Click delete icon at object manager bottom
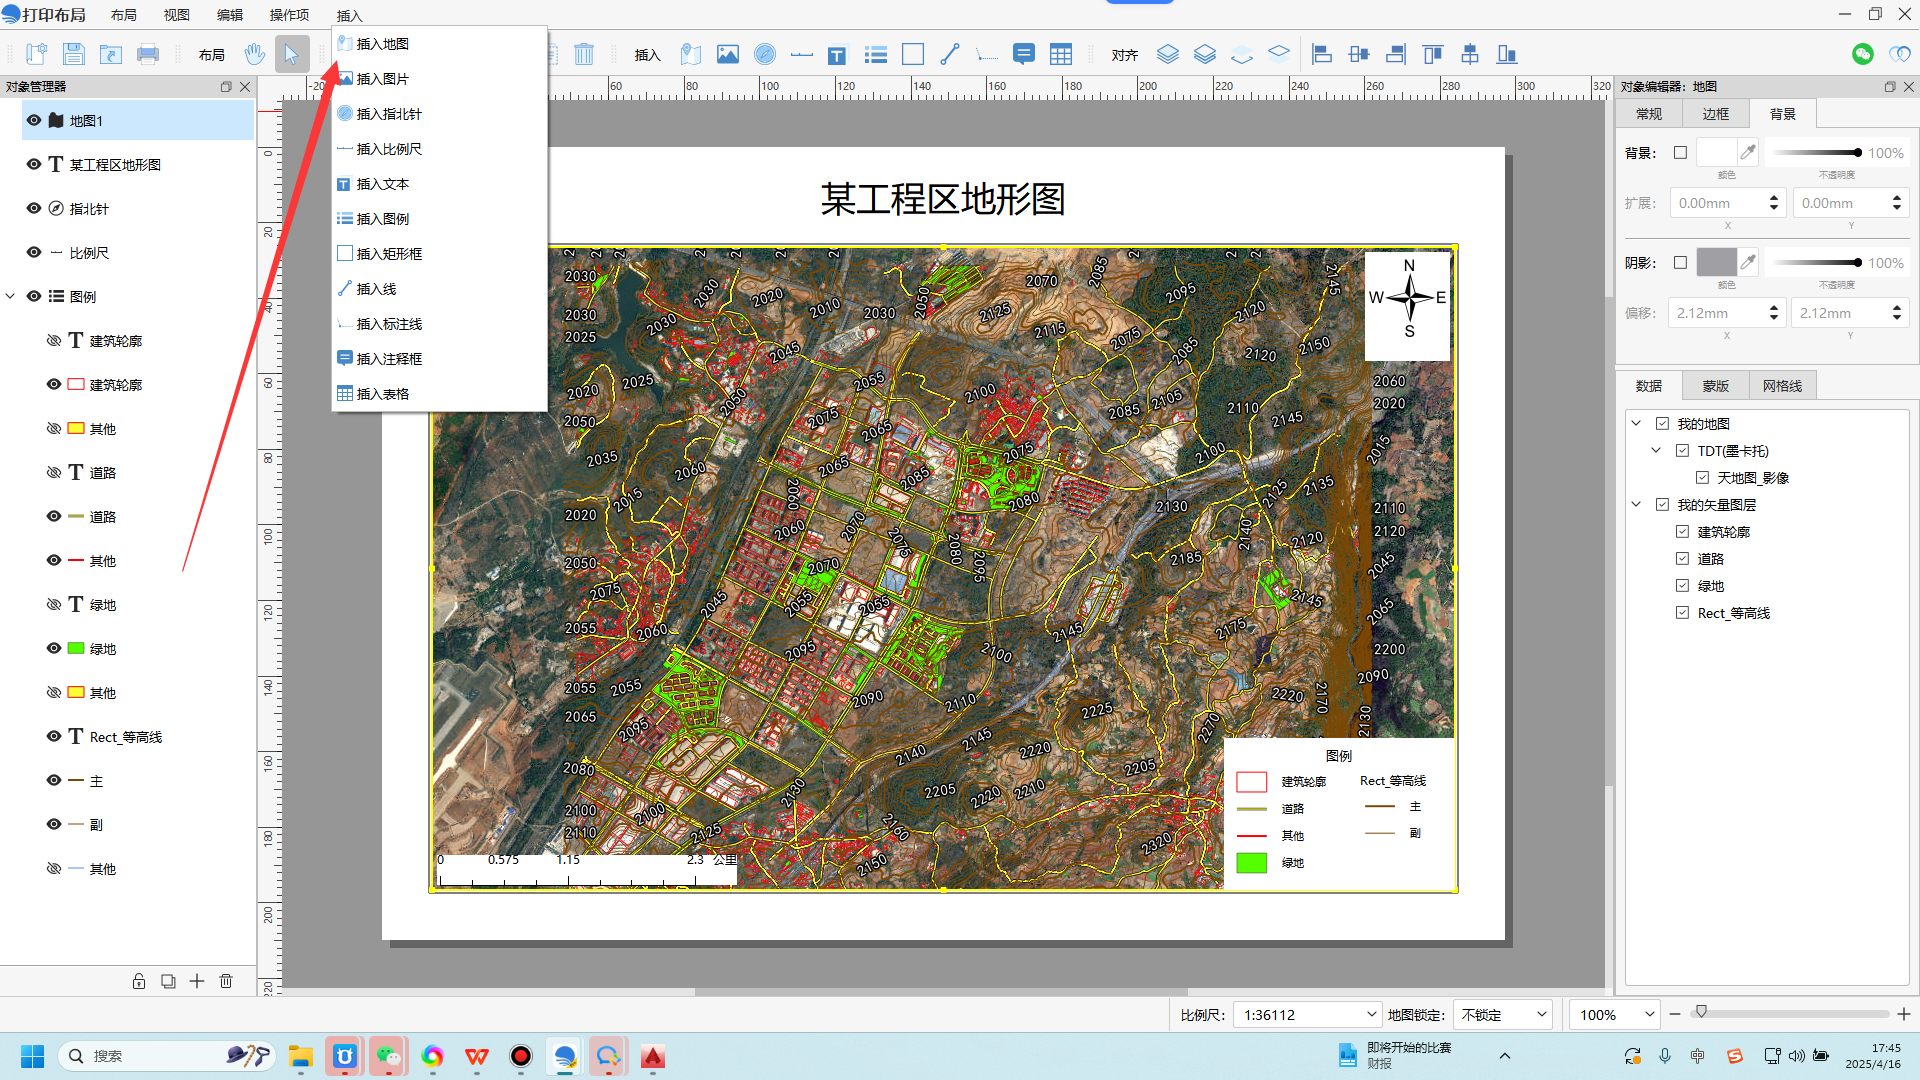Viewport: 1920px width, 1080px height. click(226, 981)
